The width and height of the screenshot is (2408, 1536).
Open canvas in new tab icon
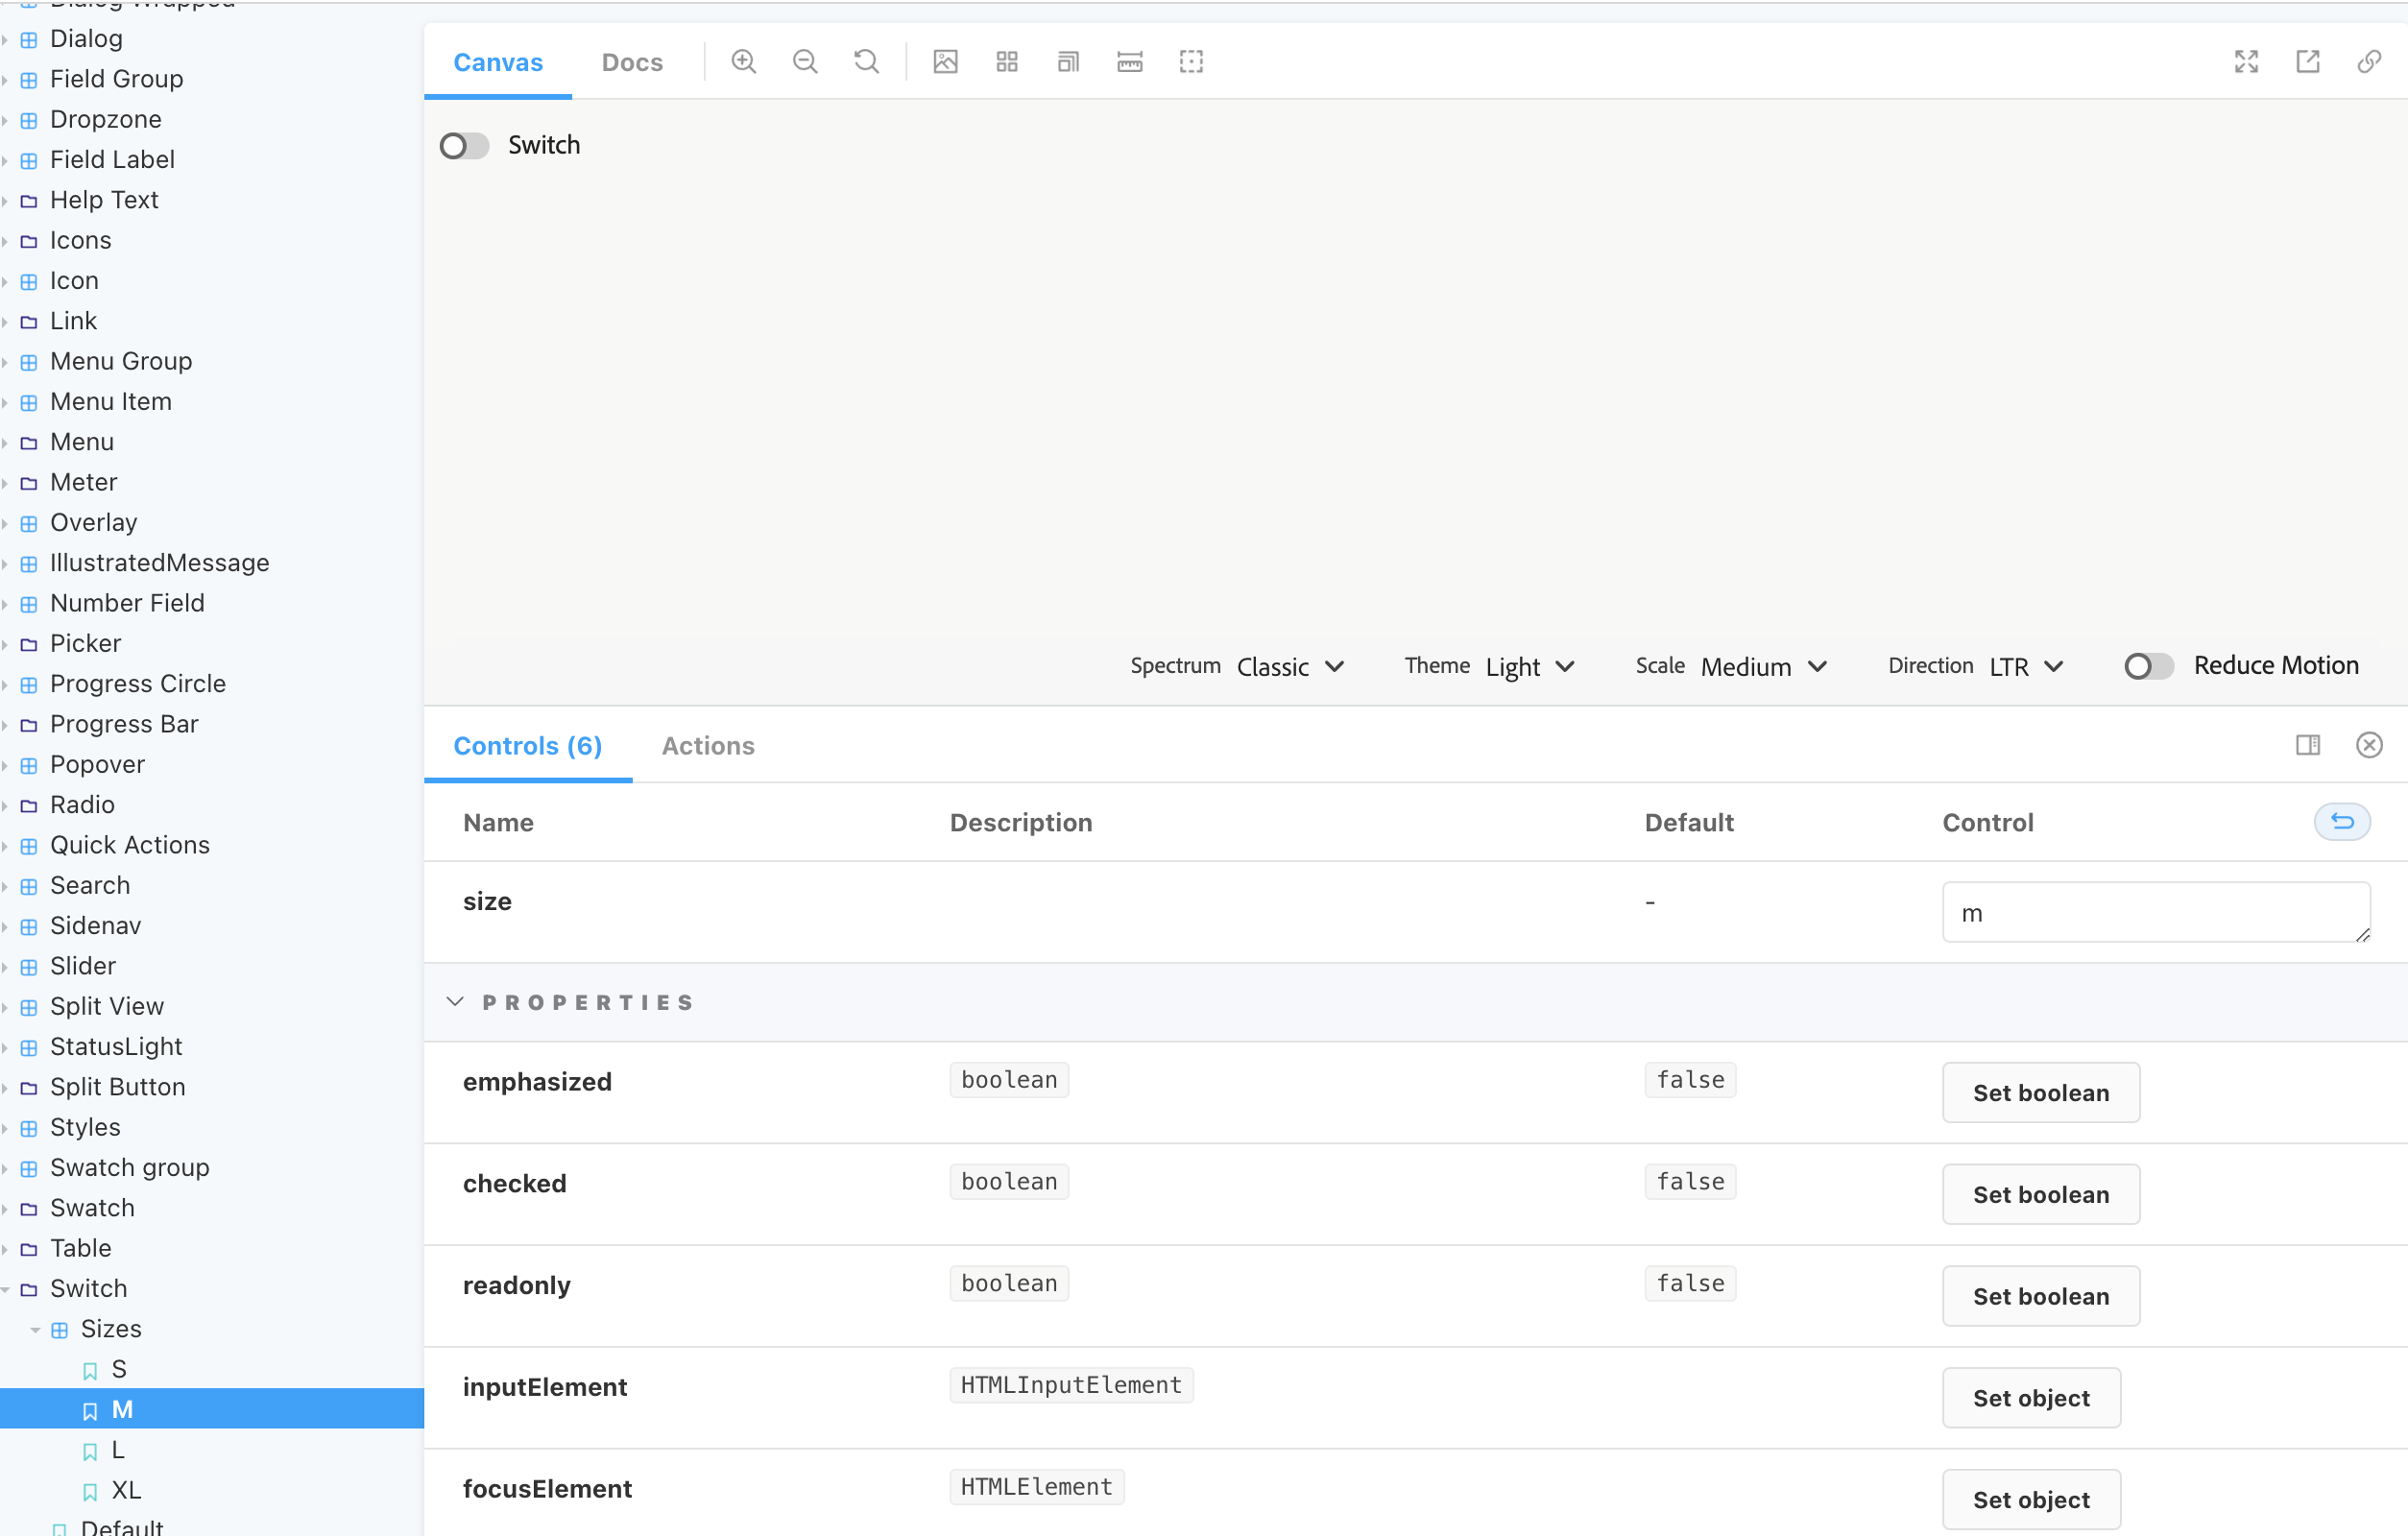(x=2308, y=62)
